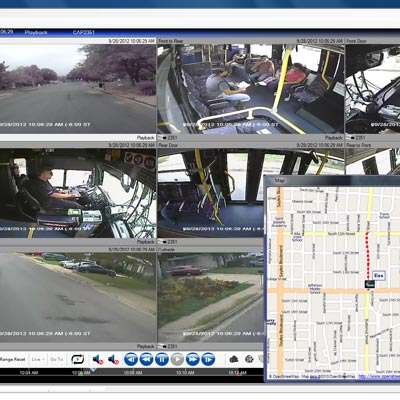Click the loop playback icon
The image size is (400, 400).
tap(78, 359)
